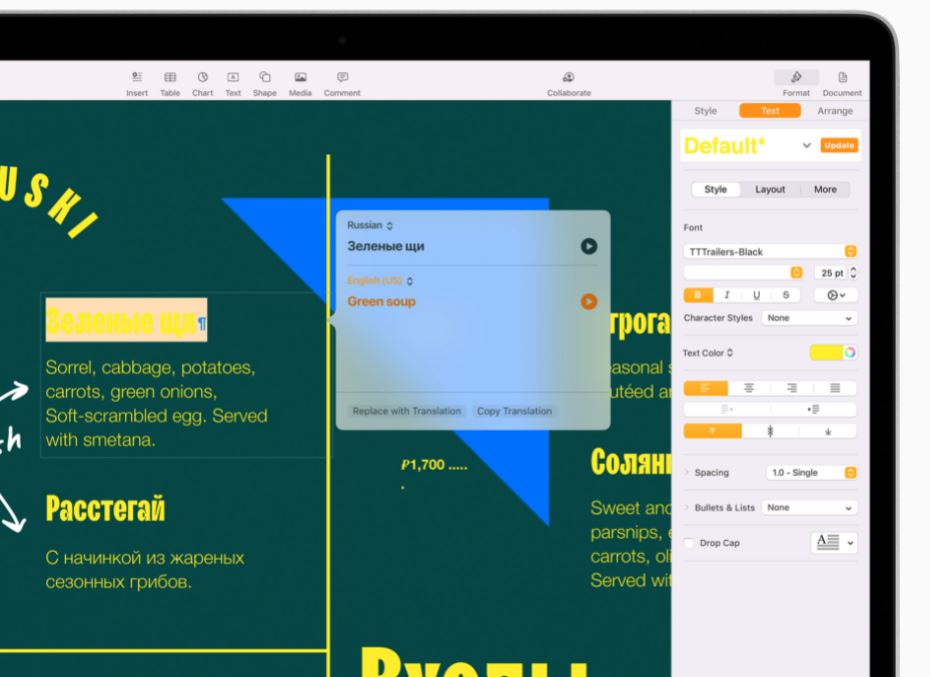Align text to bottom of box
930x677 pixels.
point(828,431)
